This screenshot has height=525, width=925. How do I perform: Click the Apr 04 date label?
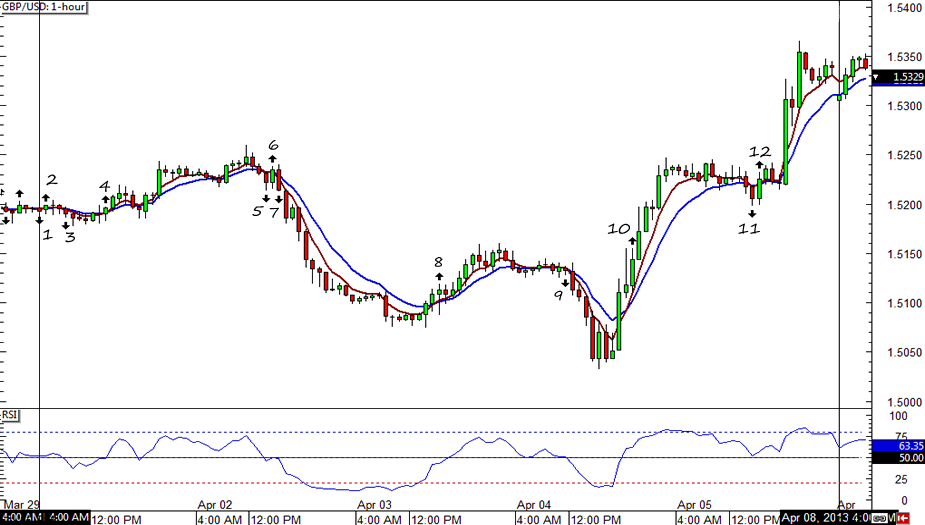point(533,505)
